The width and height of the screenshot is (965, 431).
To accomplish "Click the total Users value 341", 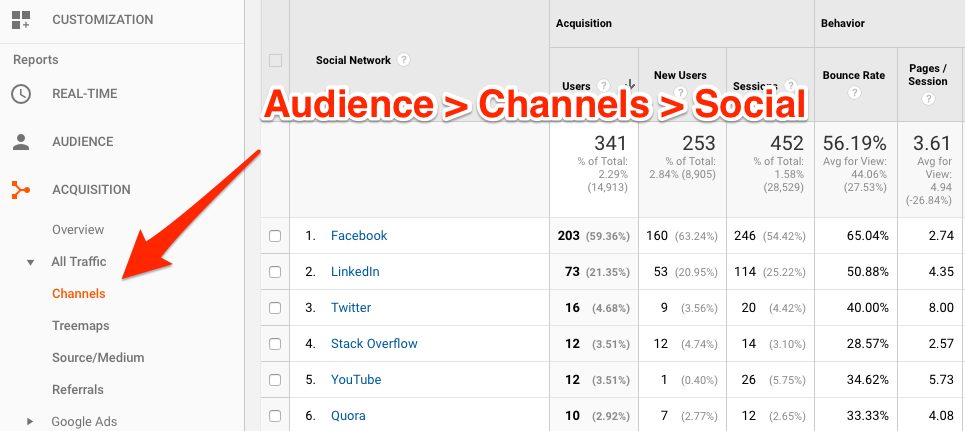I will pyautogui.click(x=610, y=143).
